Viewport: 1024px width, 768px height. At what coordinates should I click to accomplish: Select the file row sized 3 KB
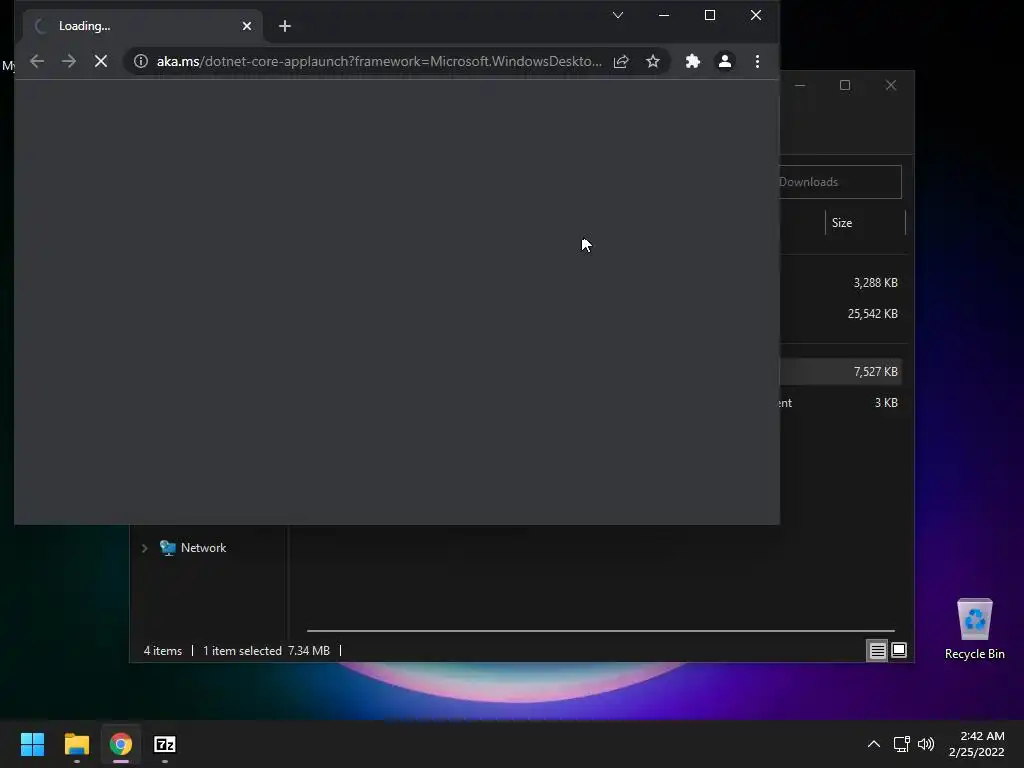click(x=841, y=403)
